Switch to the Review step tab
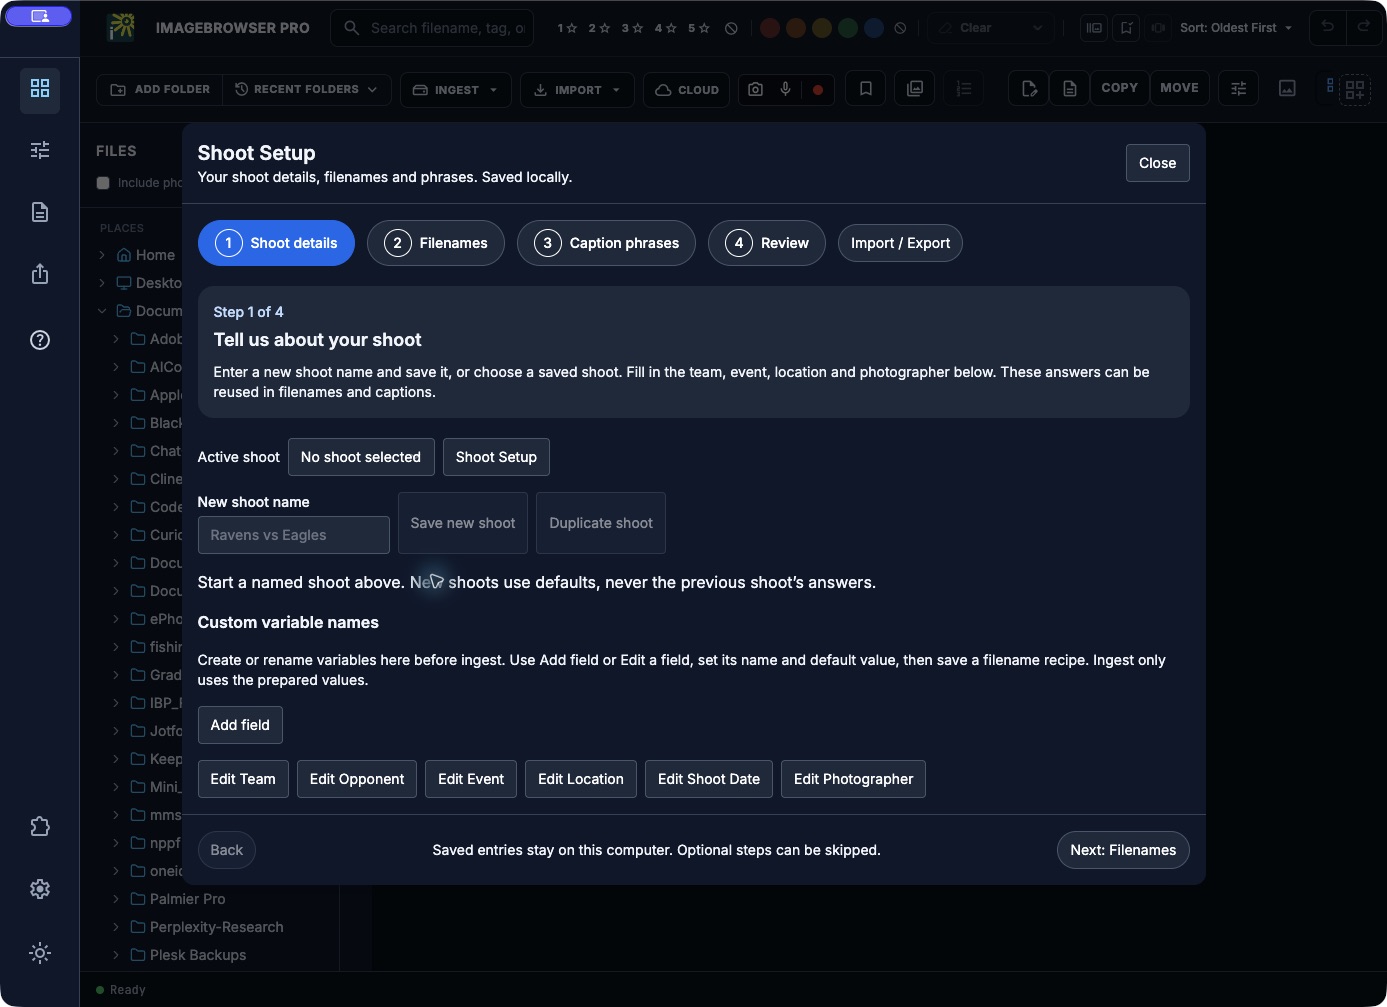The height and width of the screenshot is (1007, 1387). [767, 243]
